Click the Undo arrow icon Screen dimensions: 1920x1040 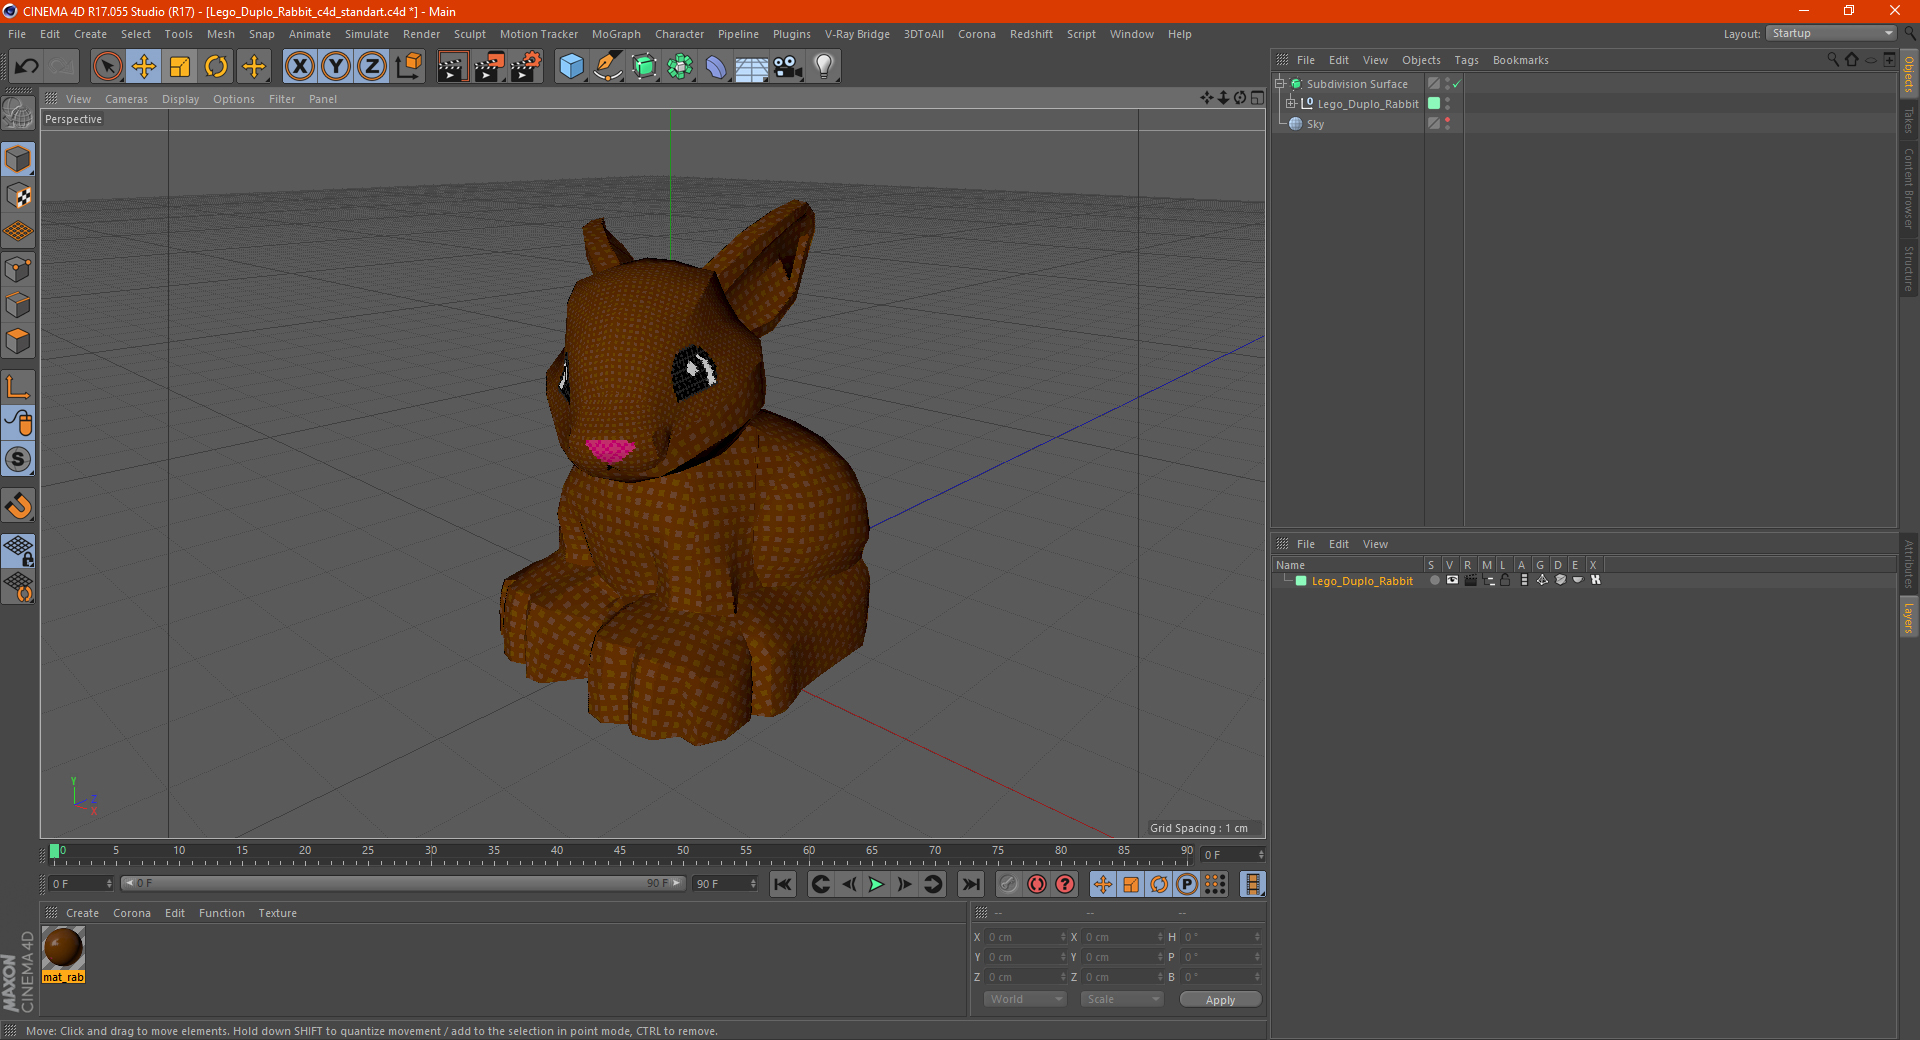(x=27, y=67)
